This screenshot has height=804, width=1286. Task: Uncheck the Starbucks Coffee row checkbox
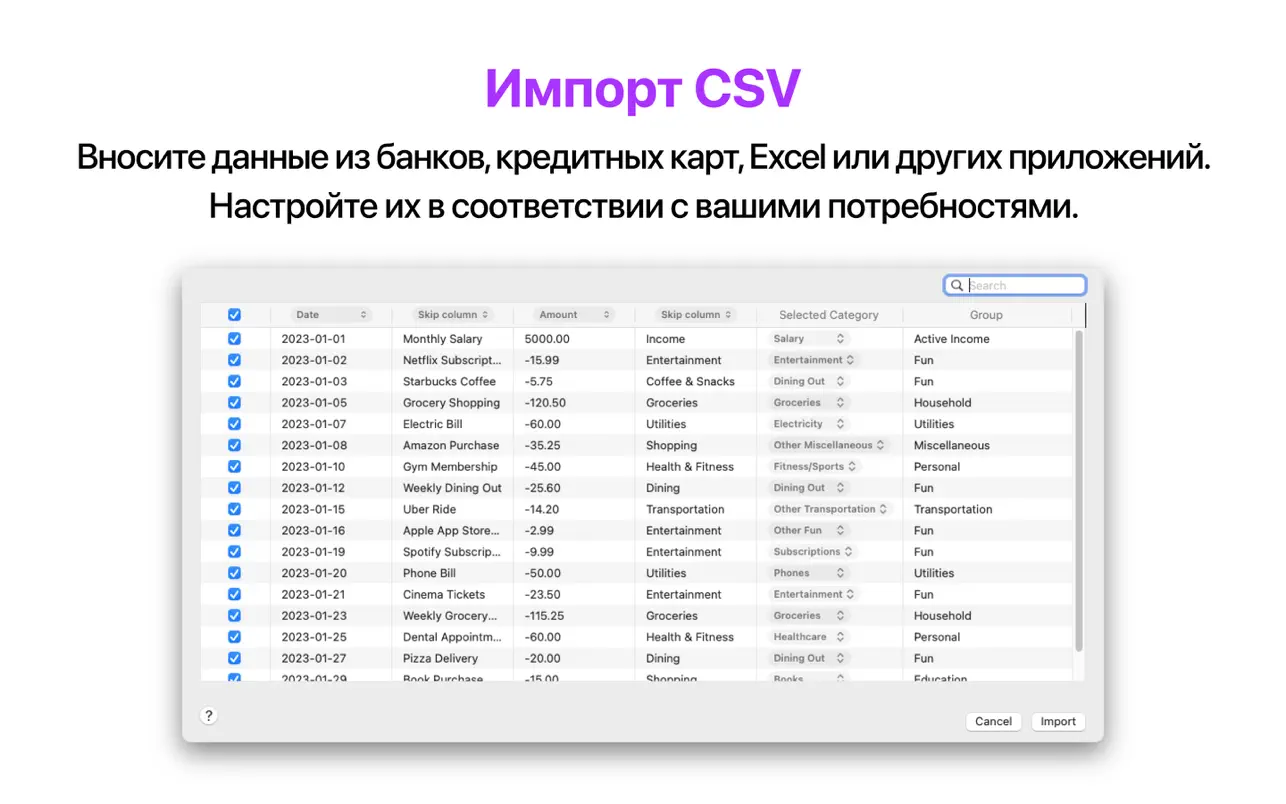(x=234, y=381)
